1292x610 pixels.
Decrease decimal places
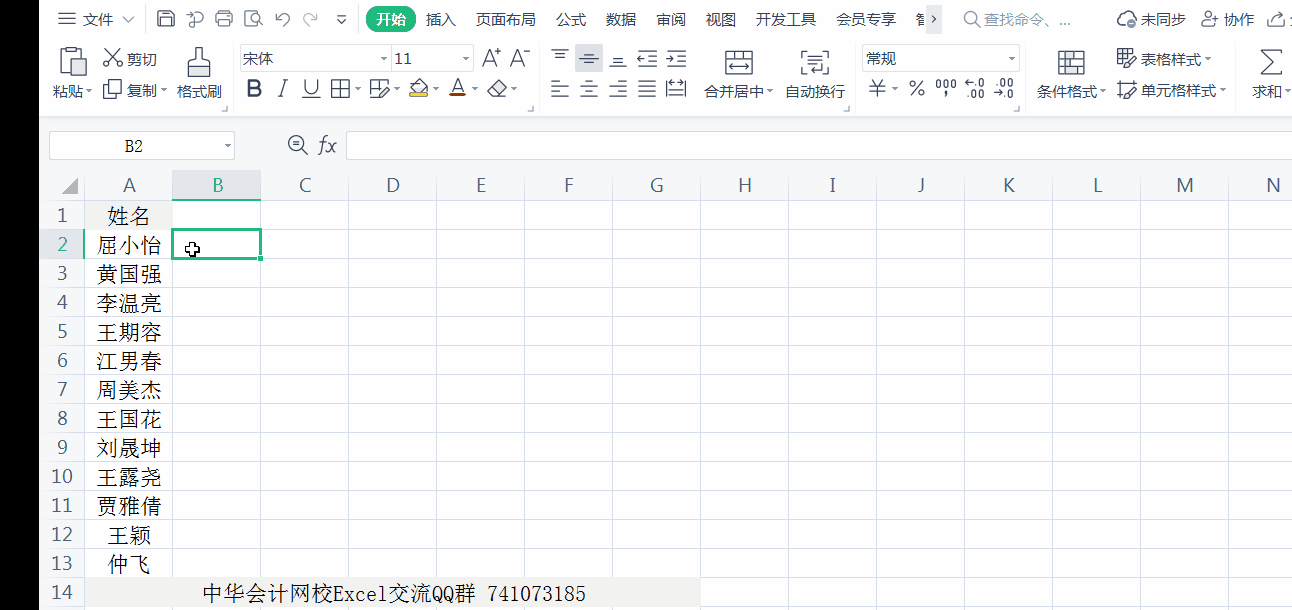coord(1004,89)
